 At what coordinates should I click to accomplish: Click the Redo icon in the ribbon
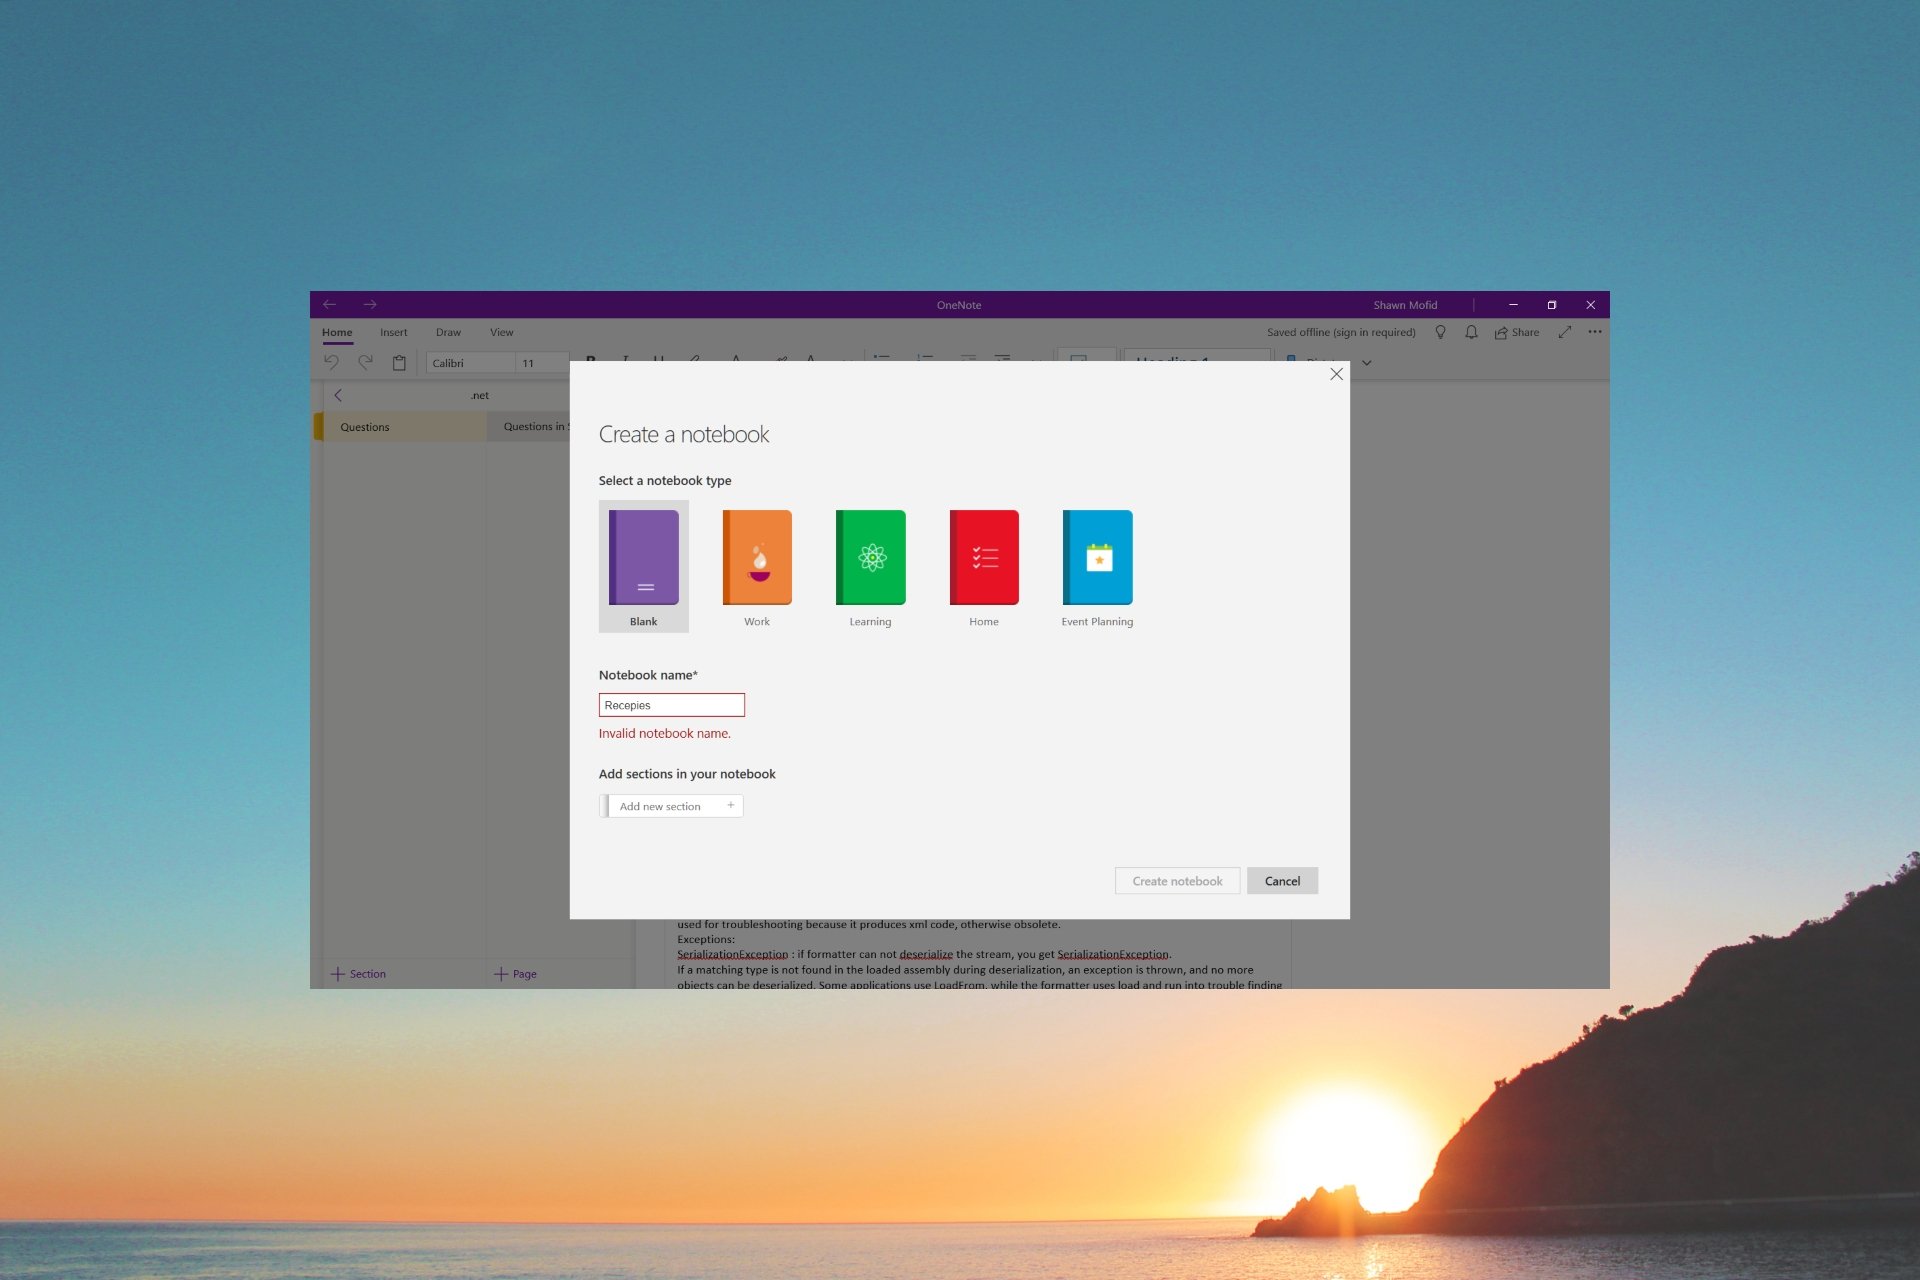[365, 362]
